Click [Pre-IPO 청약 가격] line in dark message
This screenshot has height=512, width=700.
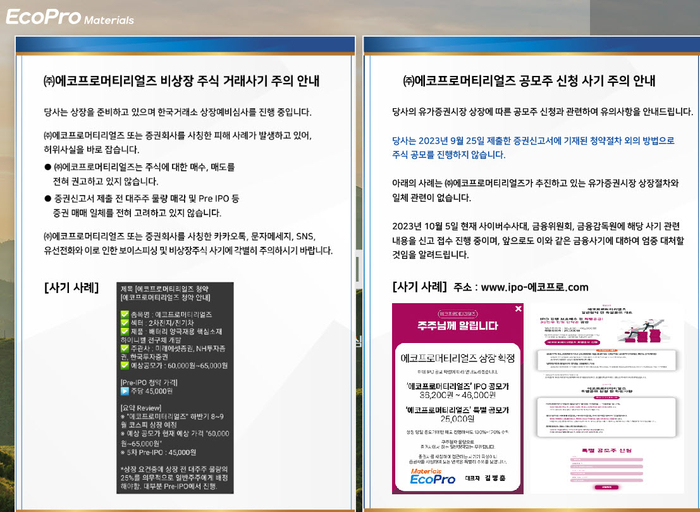149,383
